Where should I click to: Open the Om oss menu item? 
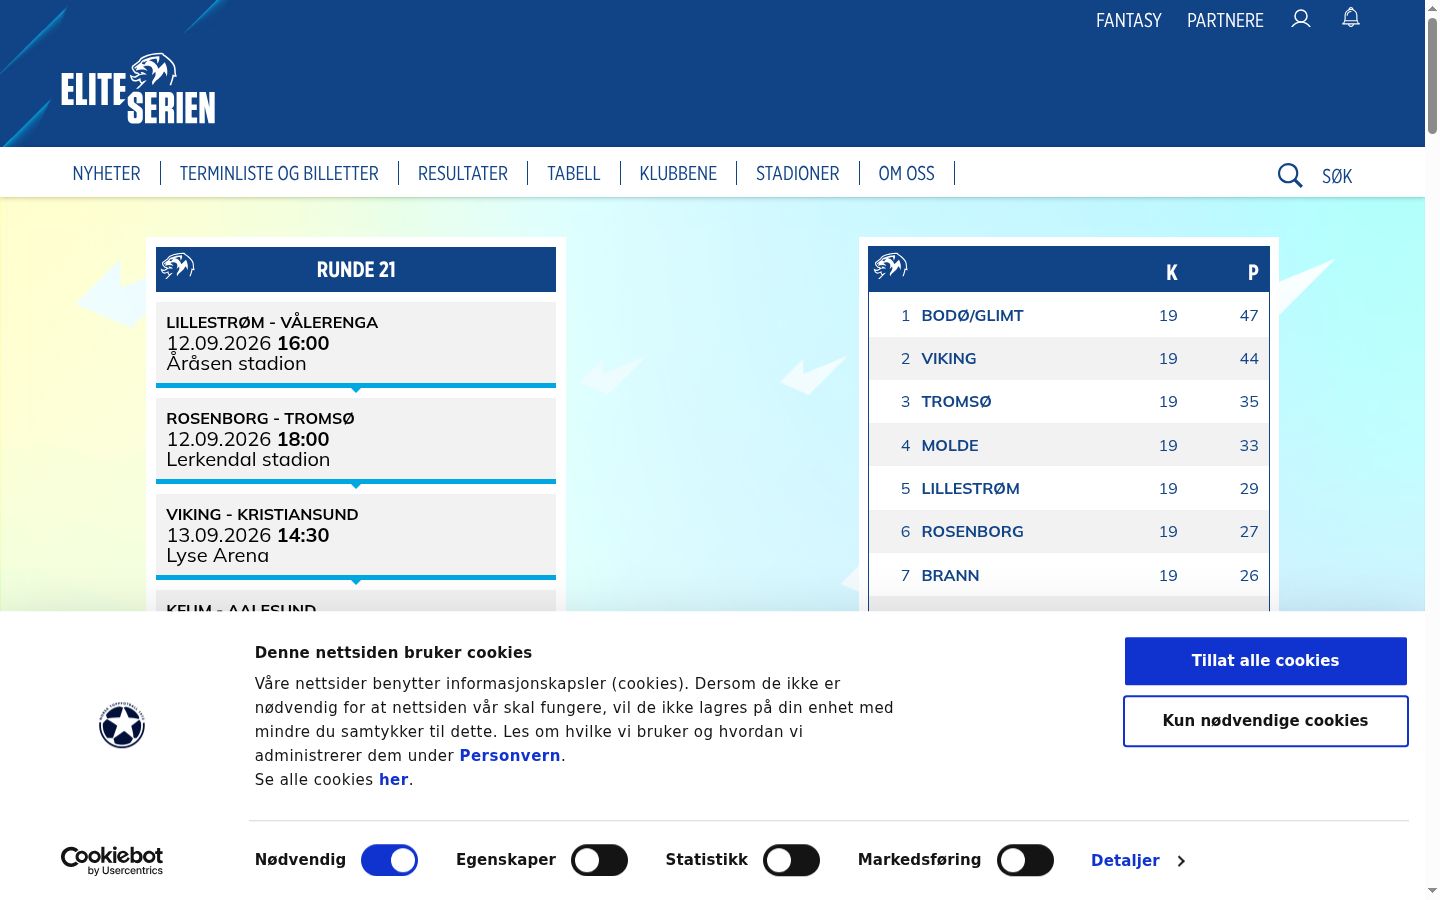click(x=907, y=173)
